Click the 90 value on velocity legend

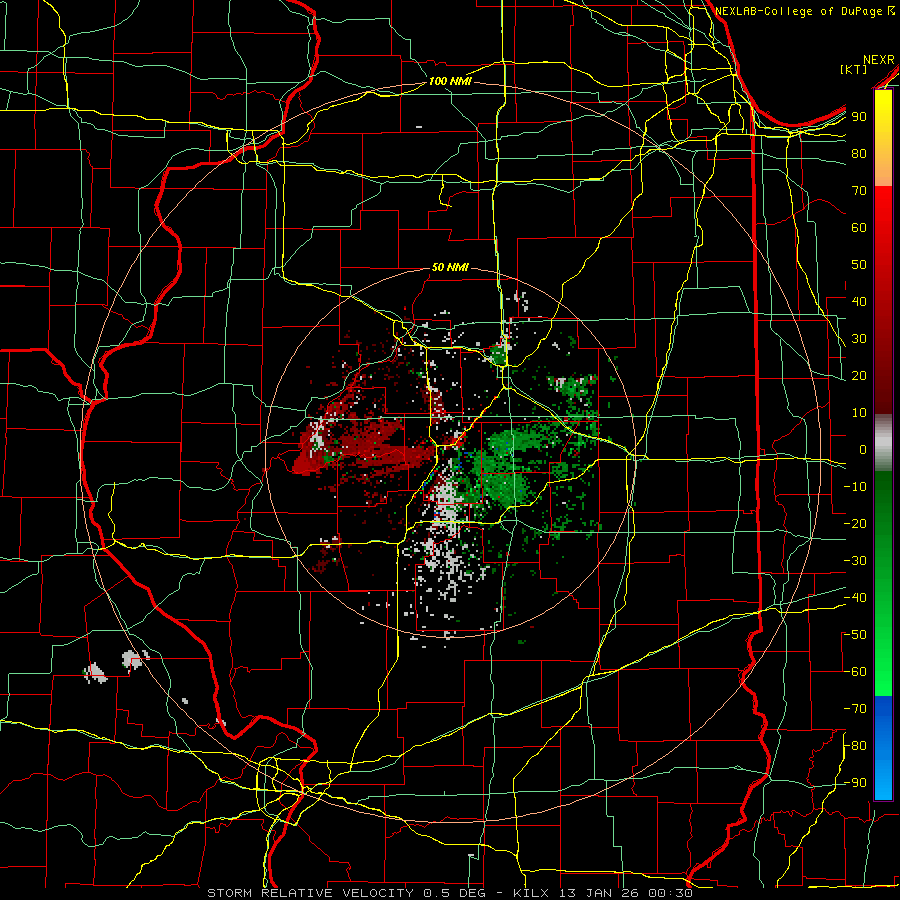tap(859, 117)
